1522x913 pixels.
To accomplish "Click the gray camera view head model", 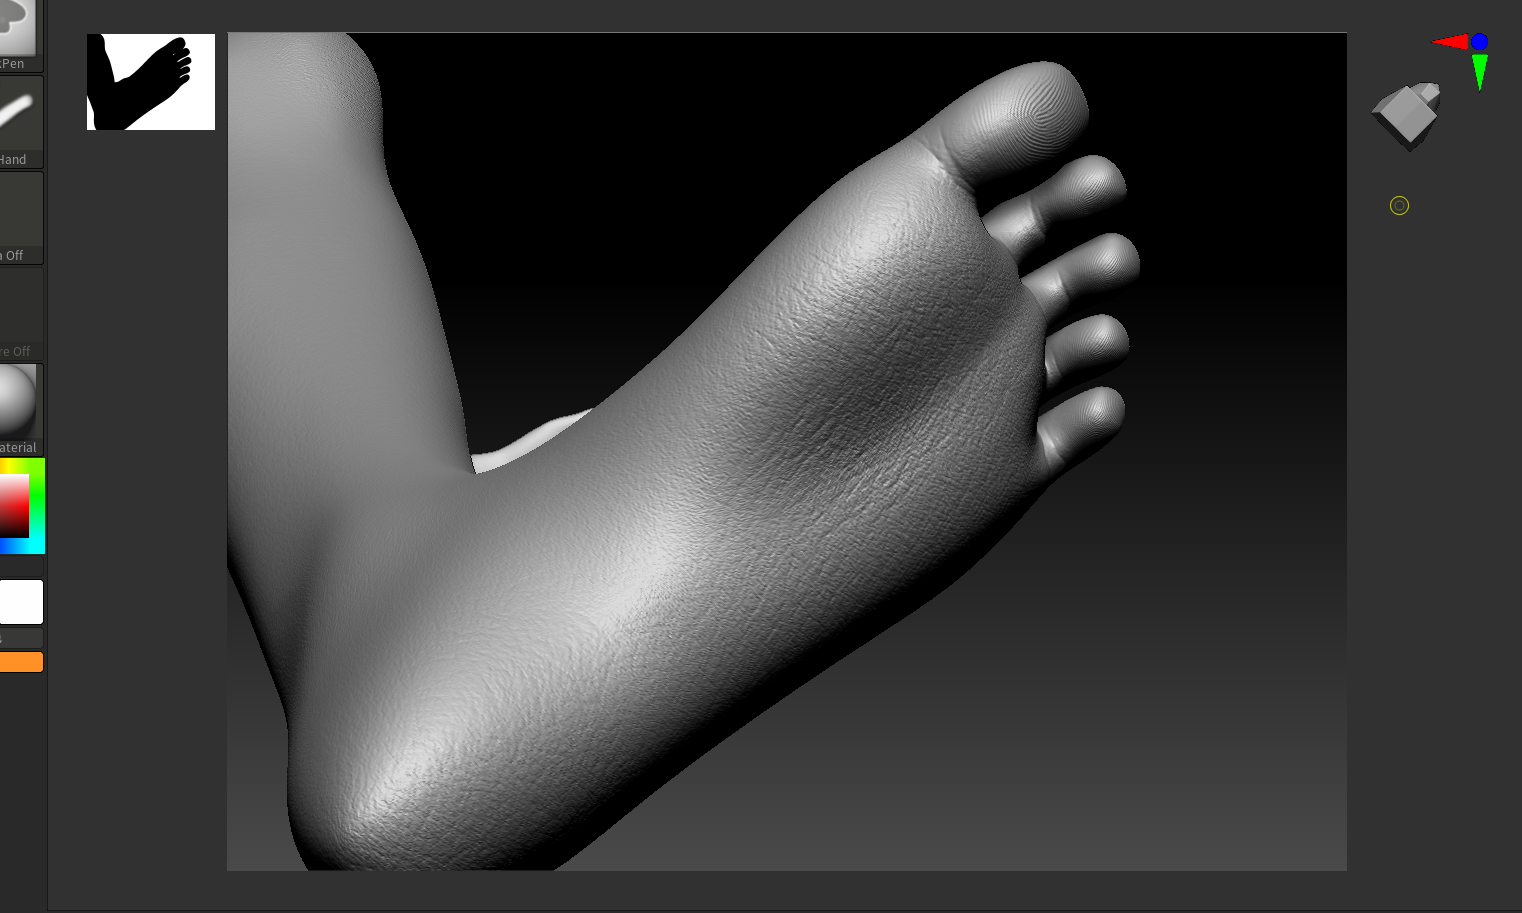I will click(x=1407, y=116).
